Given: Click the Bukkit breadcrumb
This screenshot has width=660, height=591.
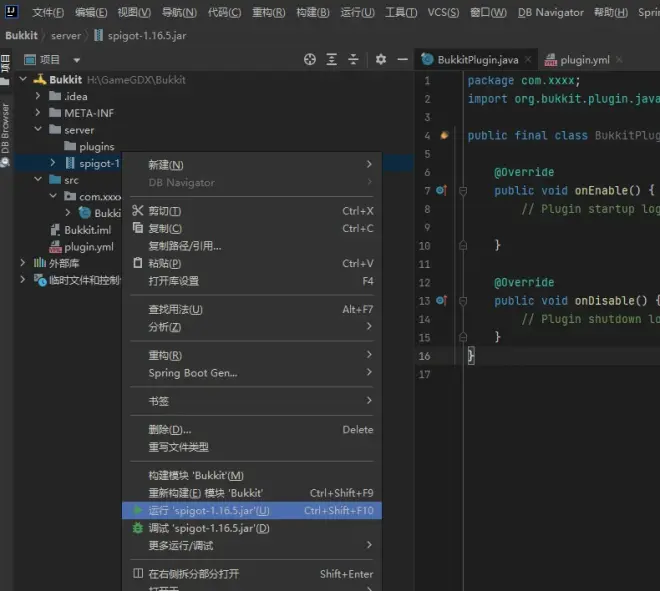Looking at the screenshot, I should click(21, 35).
